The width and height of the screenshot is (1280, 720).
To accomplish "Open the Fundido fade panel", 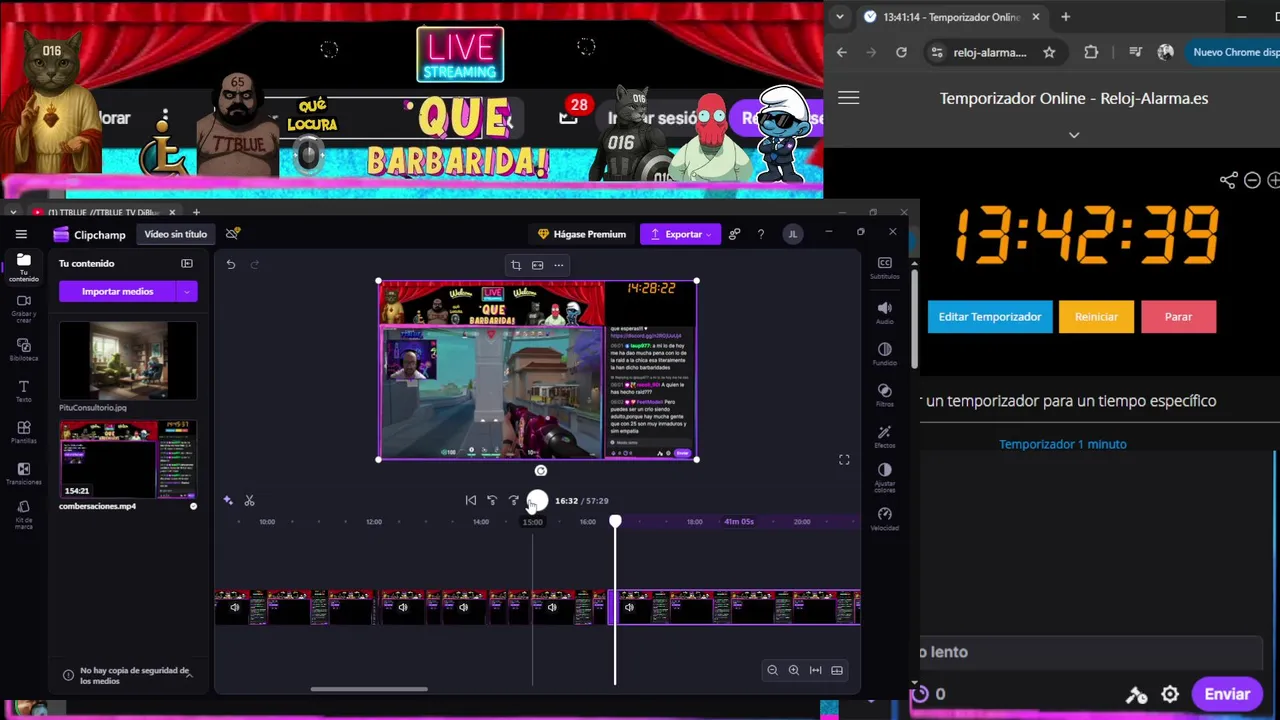I will 884,354.
